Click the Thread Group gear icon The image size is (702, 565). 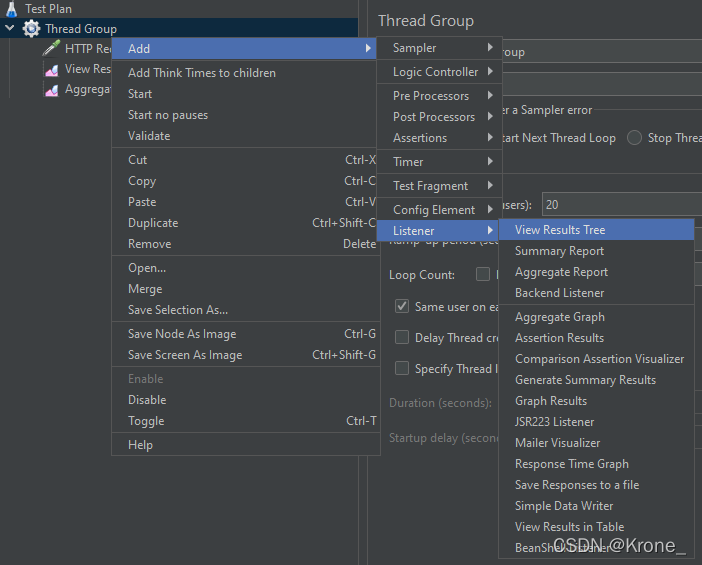click(31, 29)
